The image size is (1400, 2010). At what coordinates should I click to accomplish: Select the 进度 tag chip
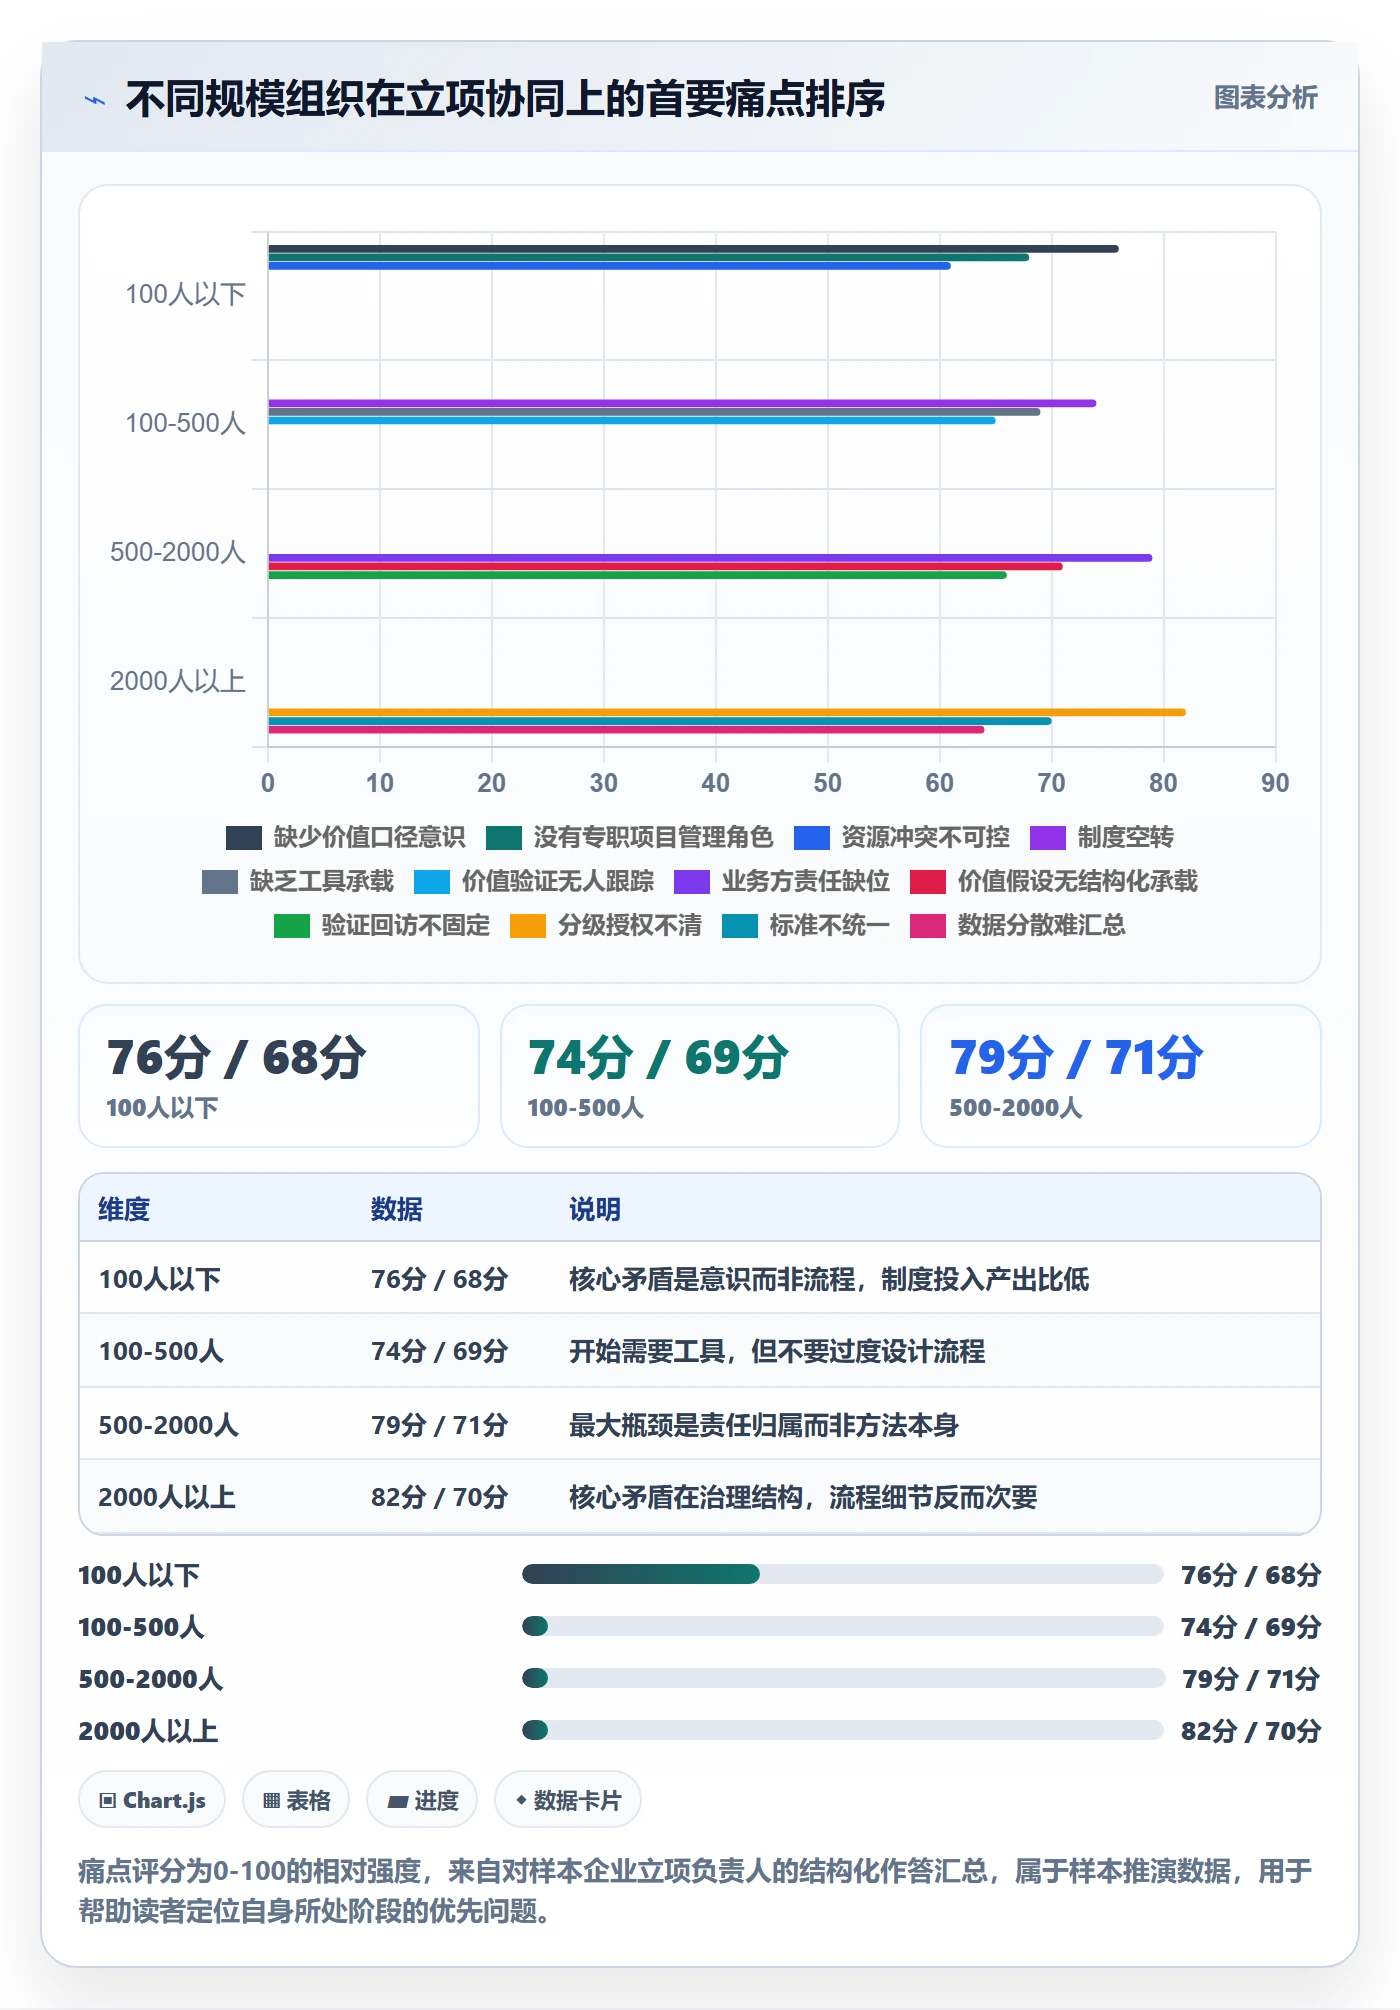tap(422, 1800)
